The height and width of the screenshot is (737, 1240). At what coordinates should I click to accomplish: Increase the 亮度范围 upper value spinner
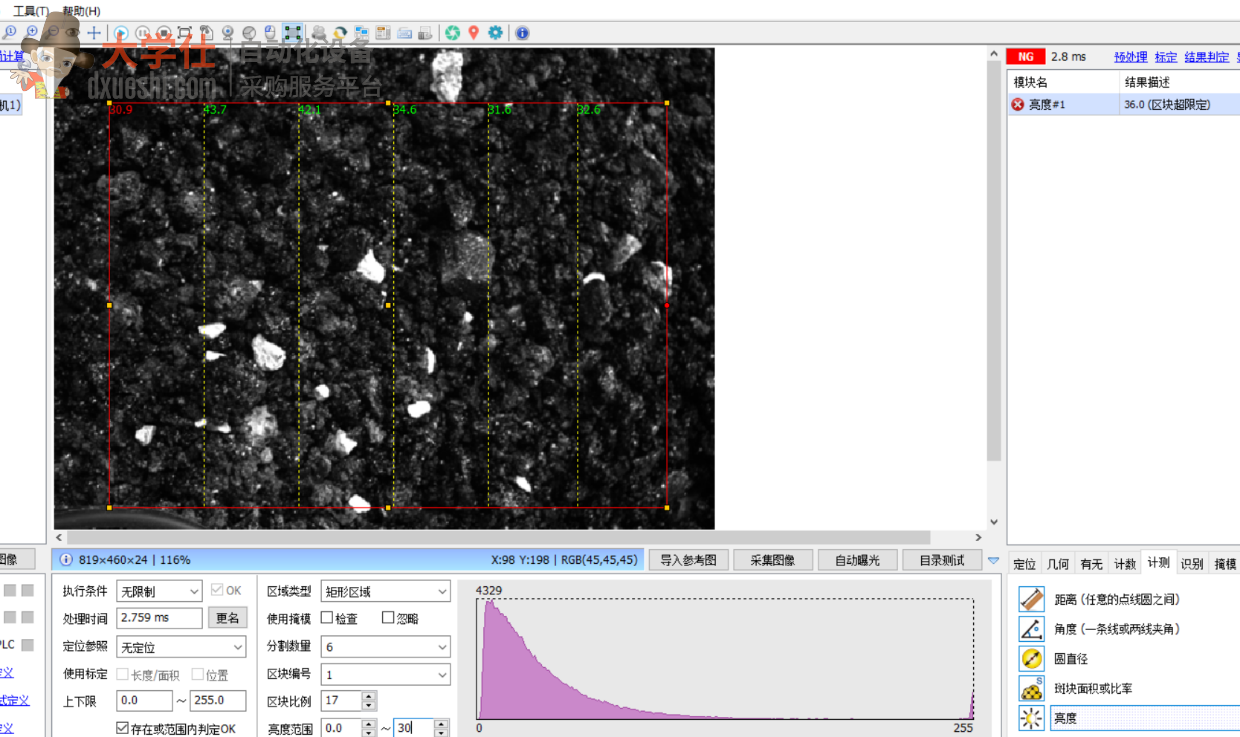point(441,723)
